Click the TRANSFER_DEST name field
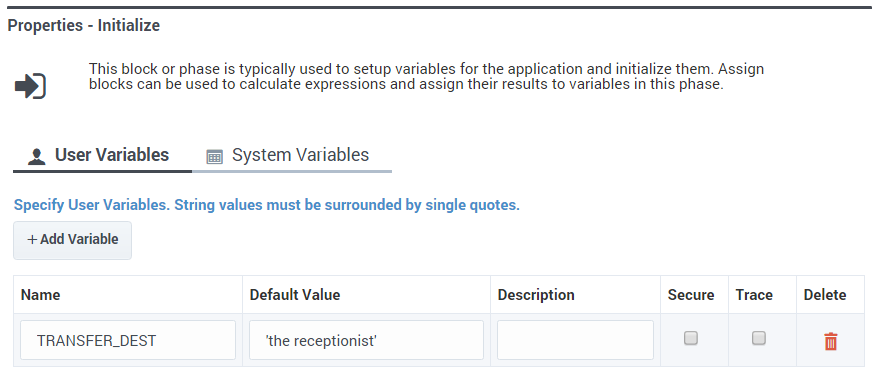The width and height of the screenshot is (877, 382). (x=128, y=340)
